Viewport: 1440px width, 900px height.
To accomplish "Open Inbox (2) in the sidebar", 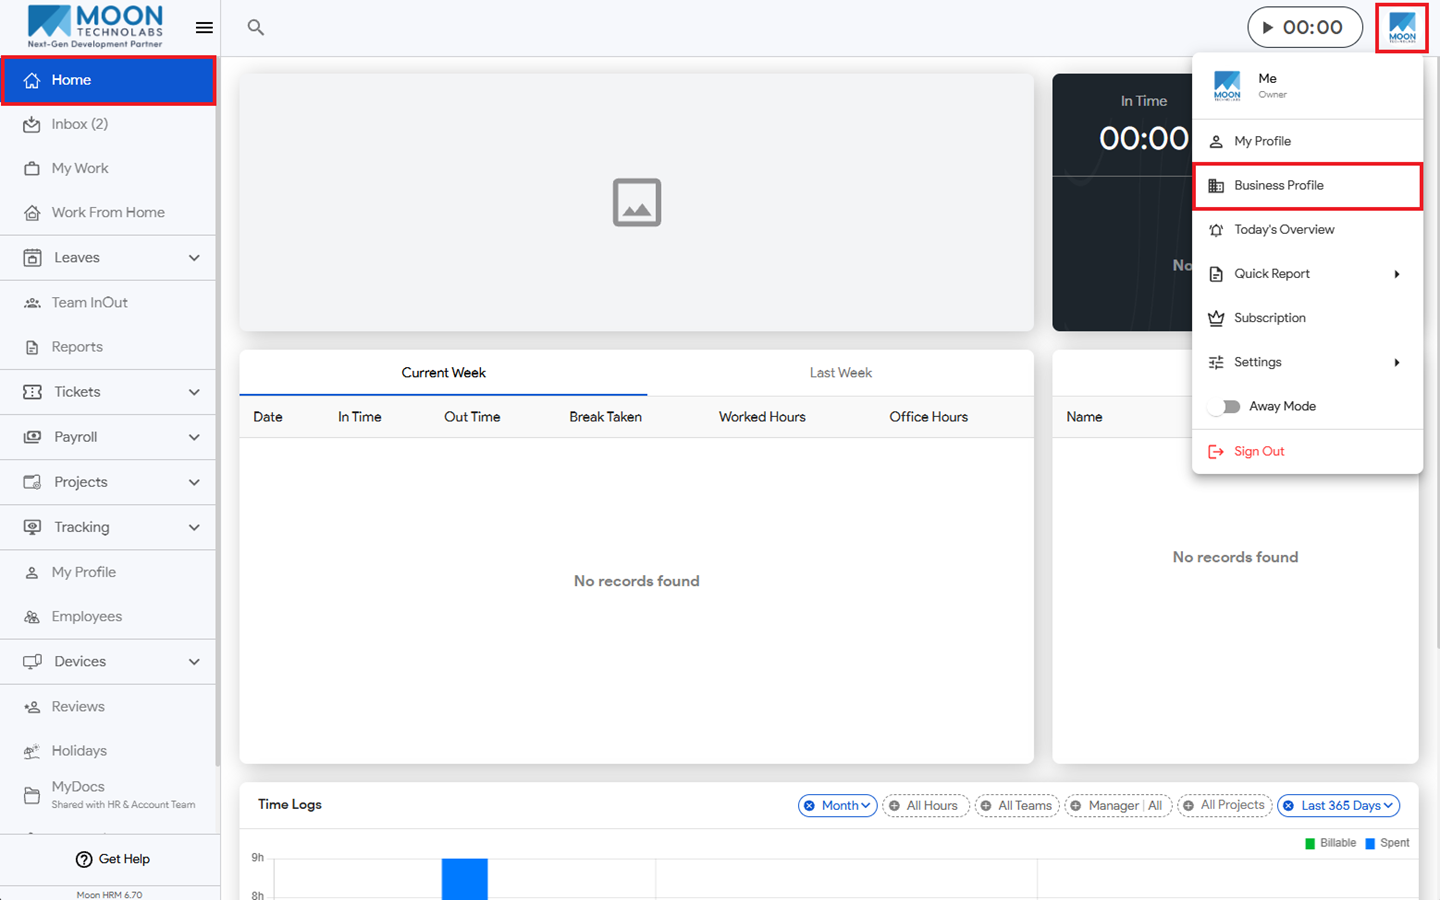I will (109, 124).
